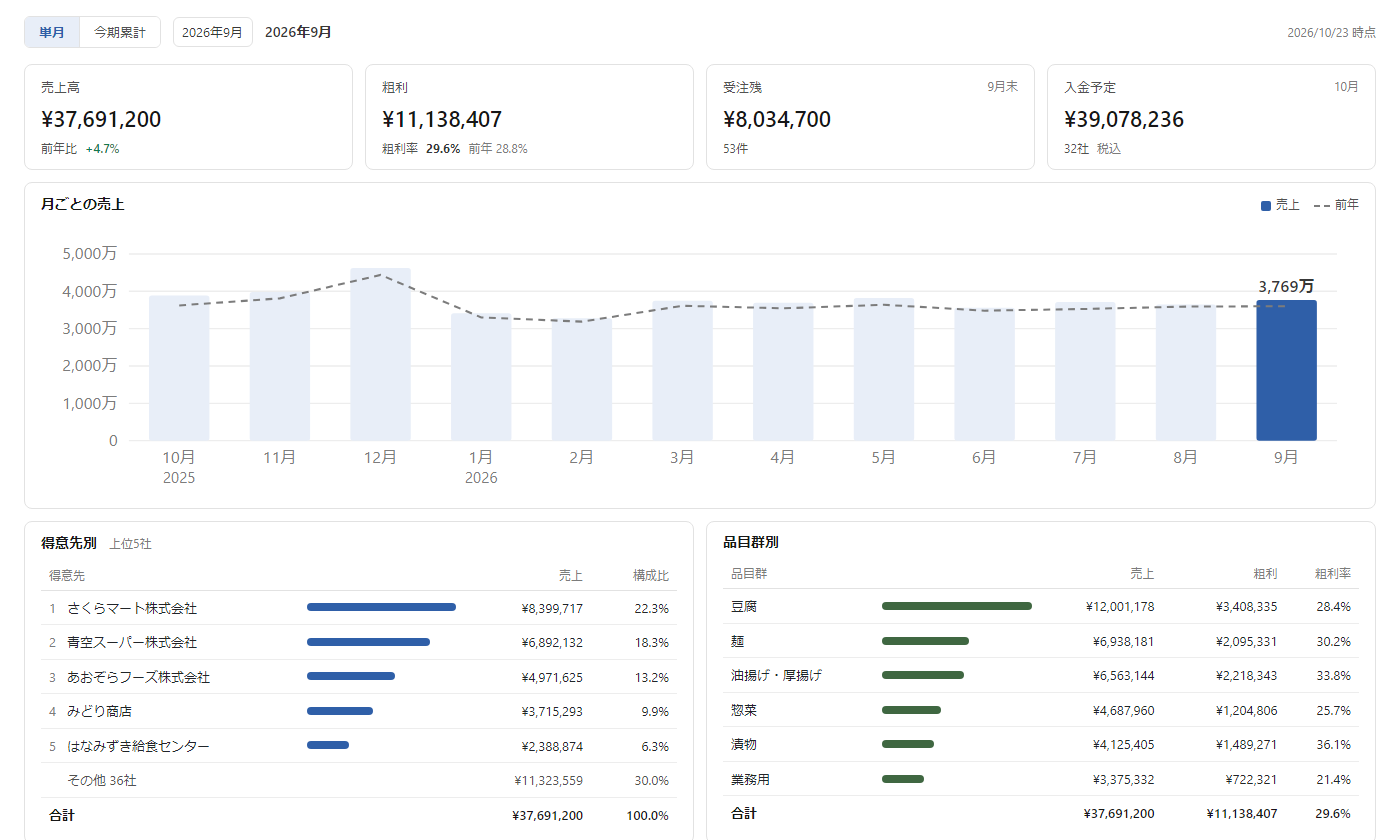The height and width of the screenshot is (840, 1400).
Task: Click the +4.7% year-over-year value
Action: click(x=102, y=149)
